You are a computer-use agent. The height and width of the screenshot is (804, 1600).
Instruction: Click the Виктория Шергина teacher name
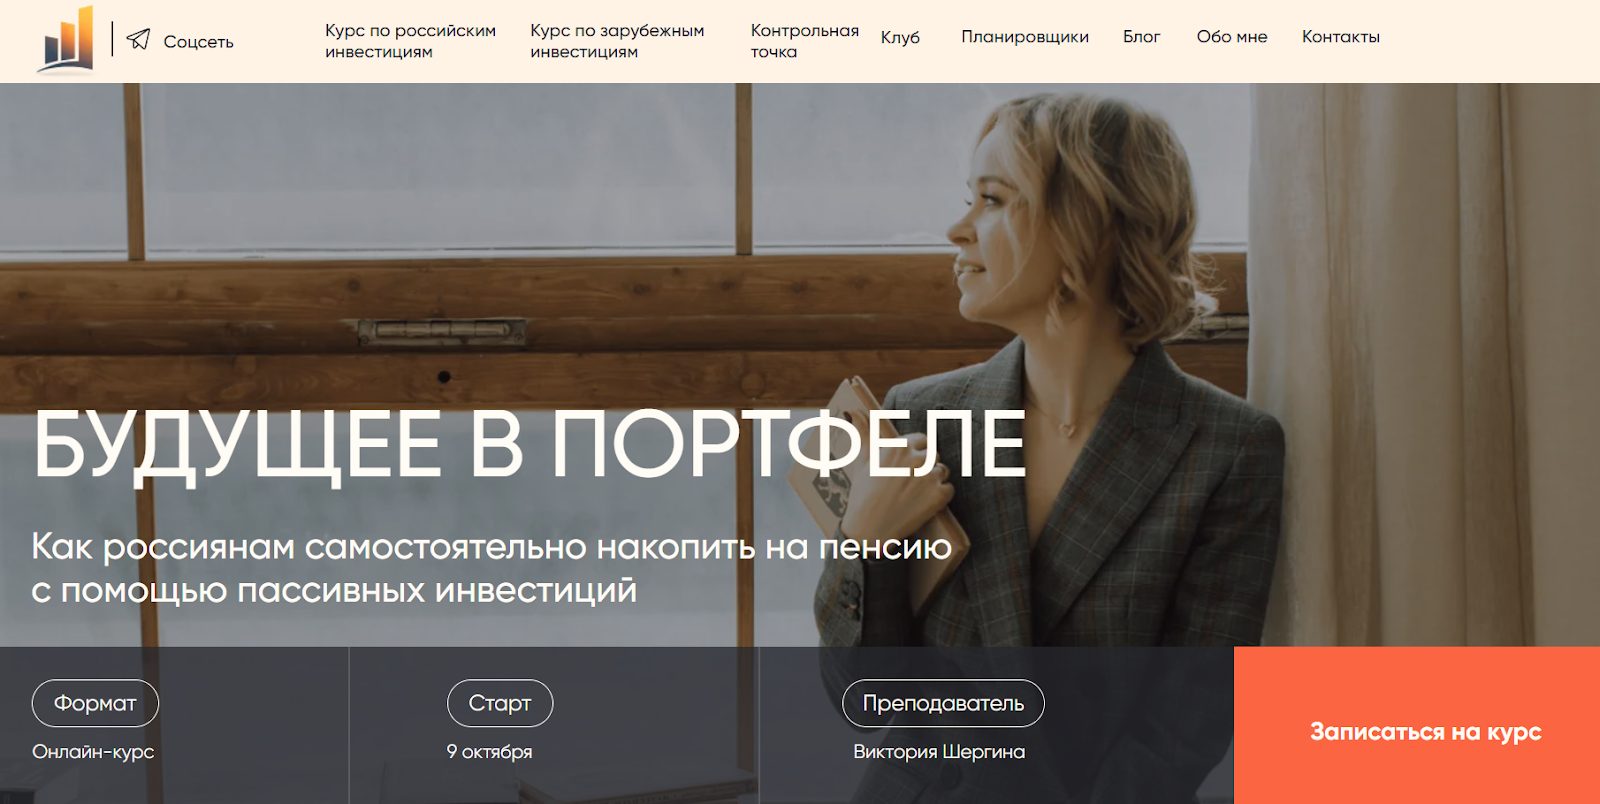tap(939, 751)
